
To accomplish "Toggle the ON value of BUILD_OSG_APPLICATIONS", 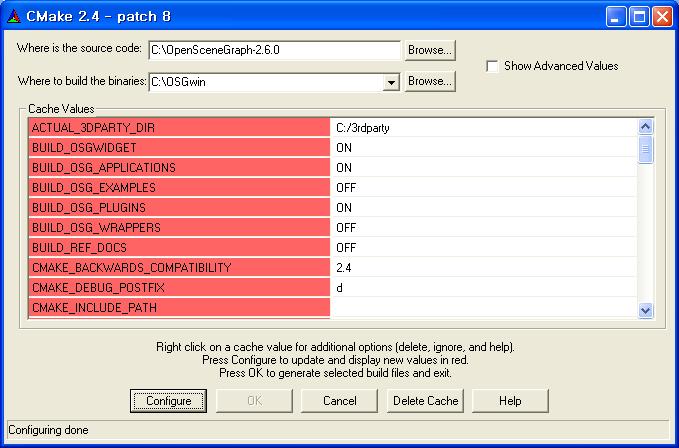I will [484, 168].
